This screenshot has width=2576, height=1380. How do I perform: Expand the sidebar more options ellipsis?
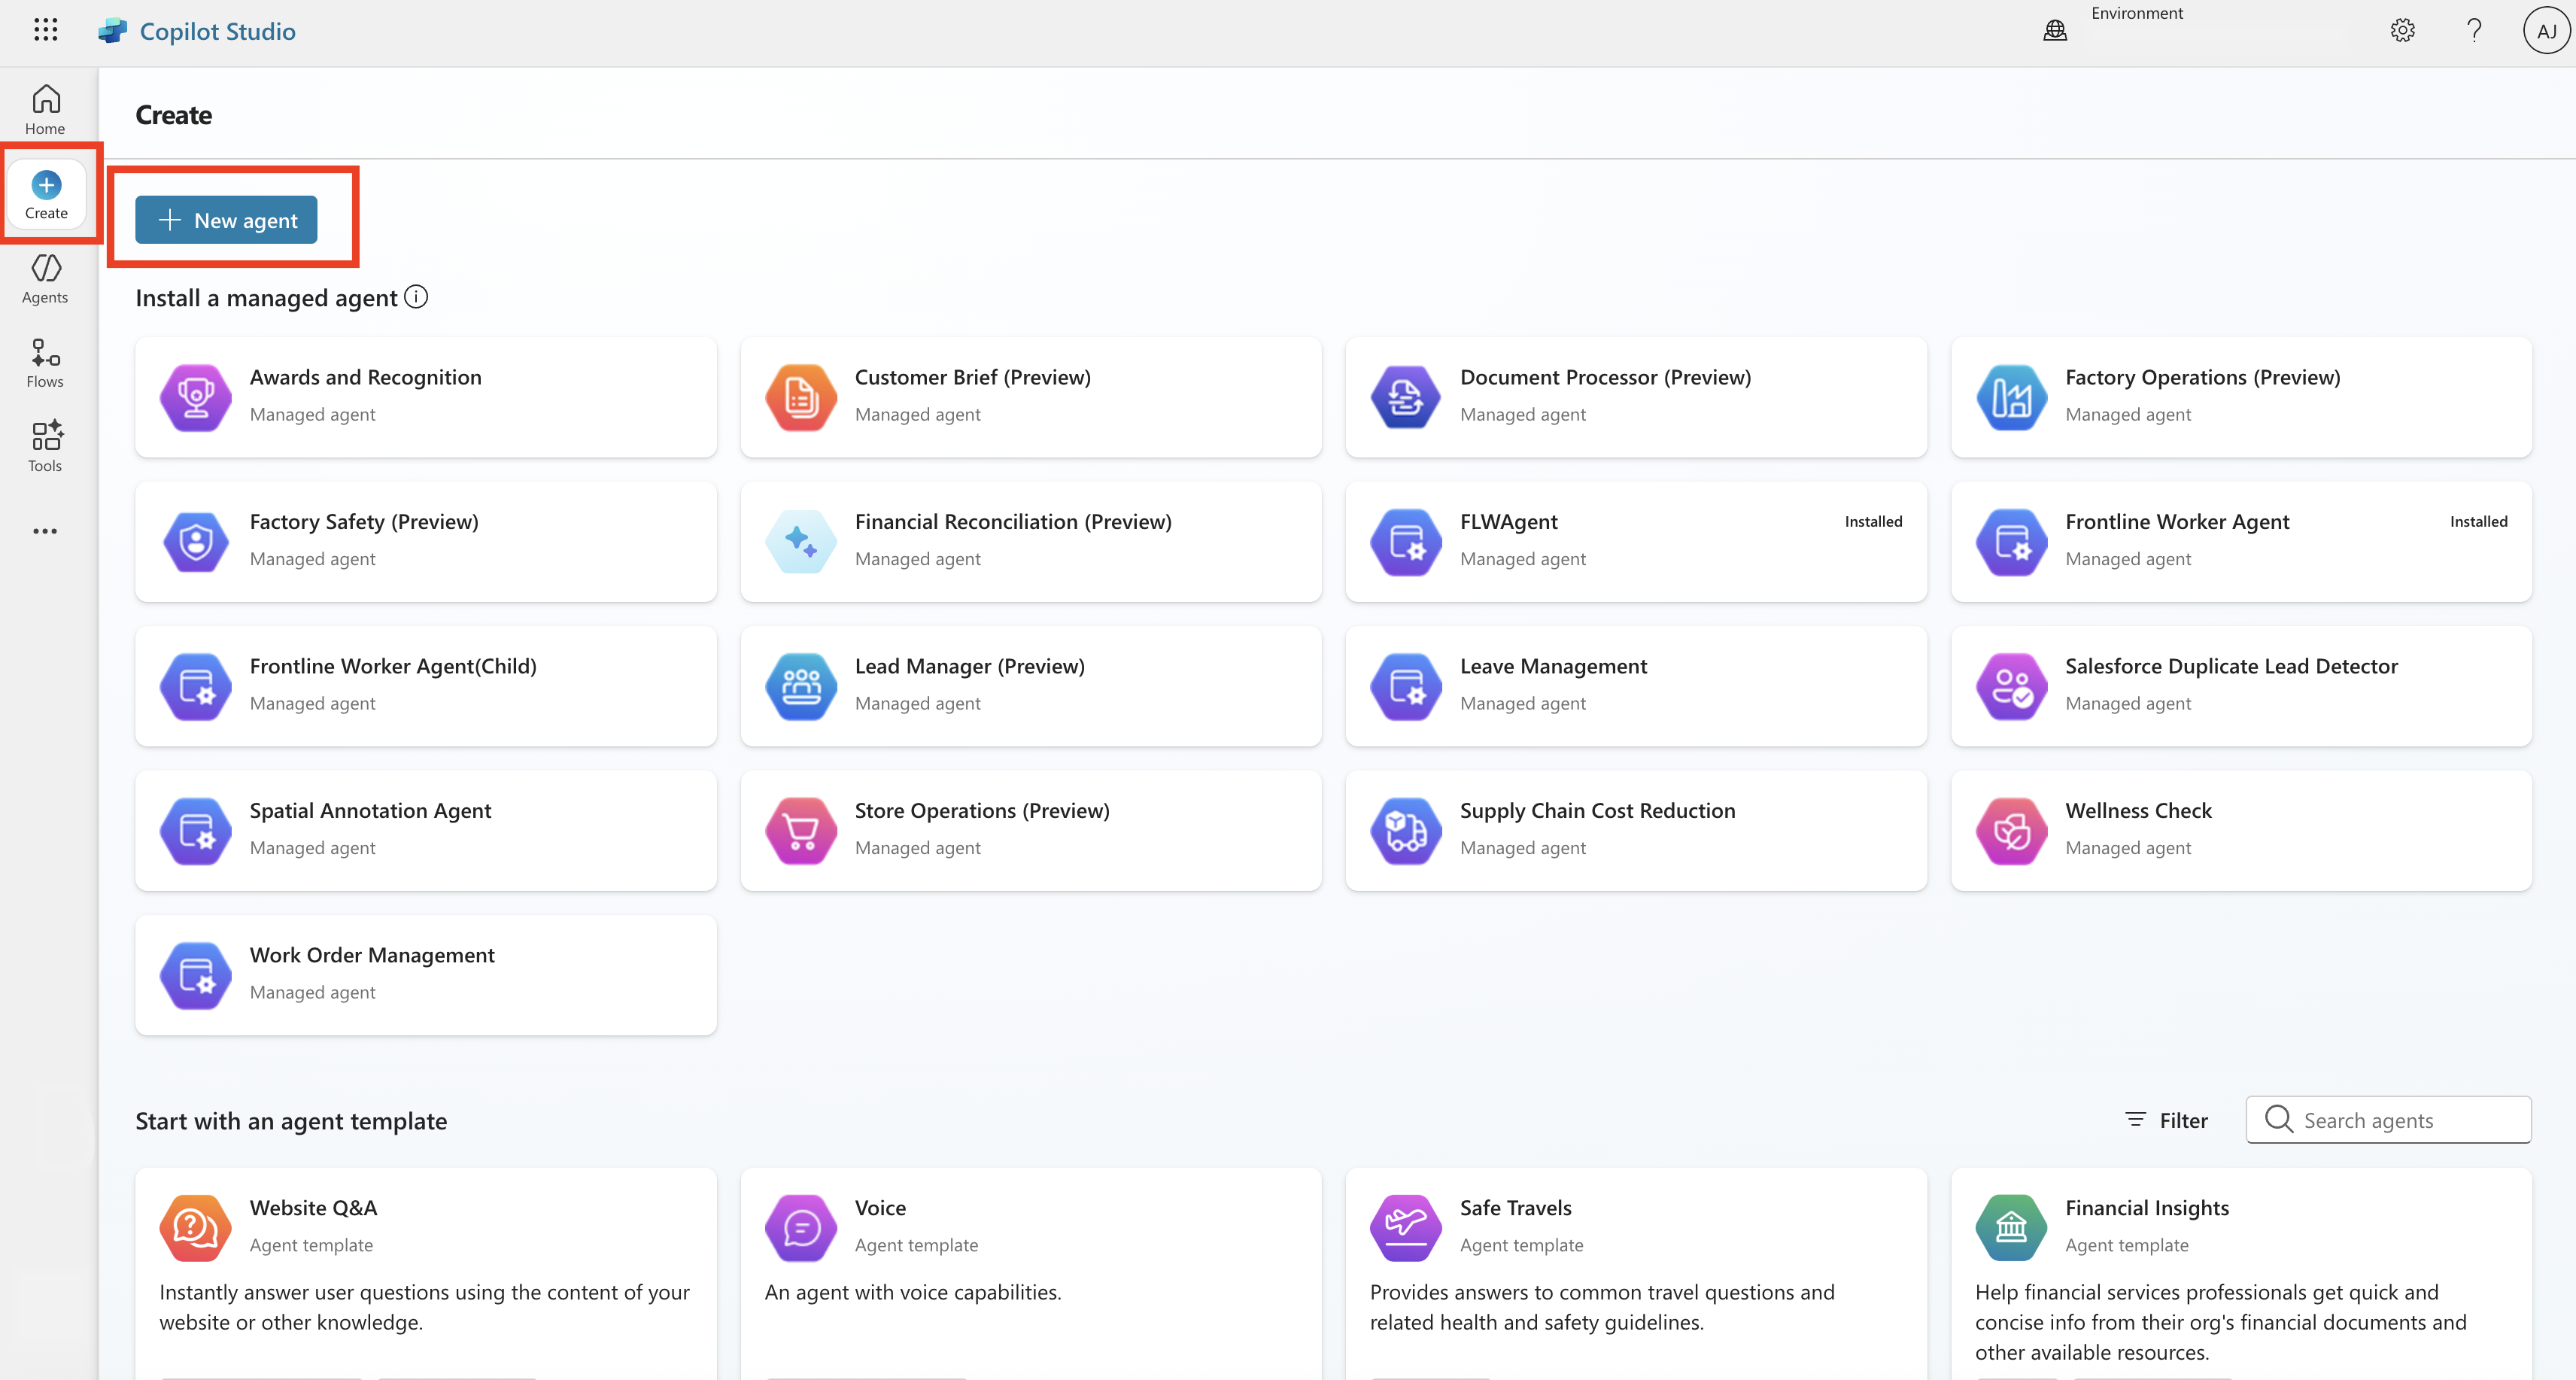(x=45, y=531)
